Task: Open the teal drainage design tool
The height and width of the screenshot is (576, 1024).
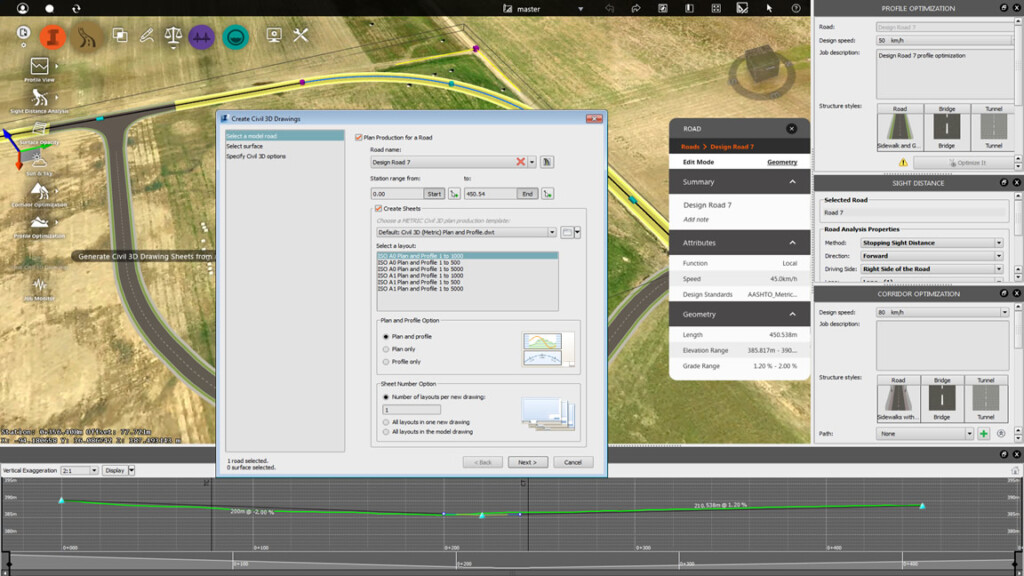Action: [235, 37]
